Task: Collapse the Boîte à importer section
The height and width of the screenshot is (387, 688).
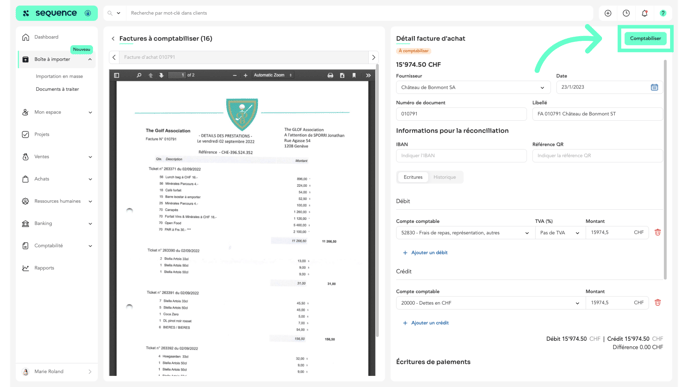Action: (x=90, y=59)
